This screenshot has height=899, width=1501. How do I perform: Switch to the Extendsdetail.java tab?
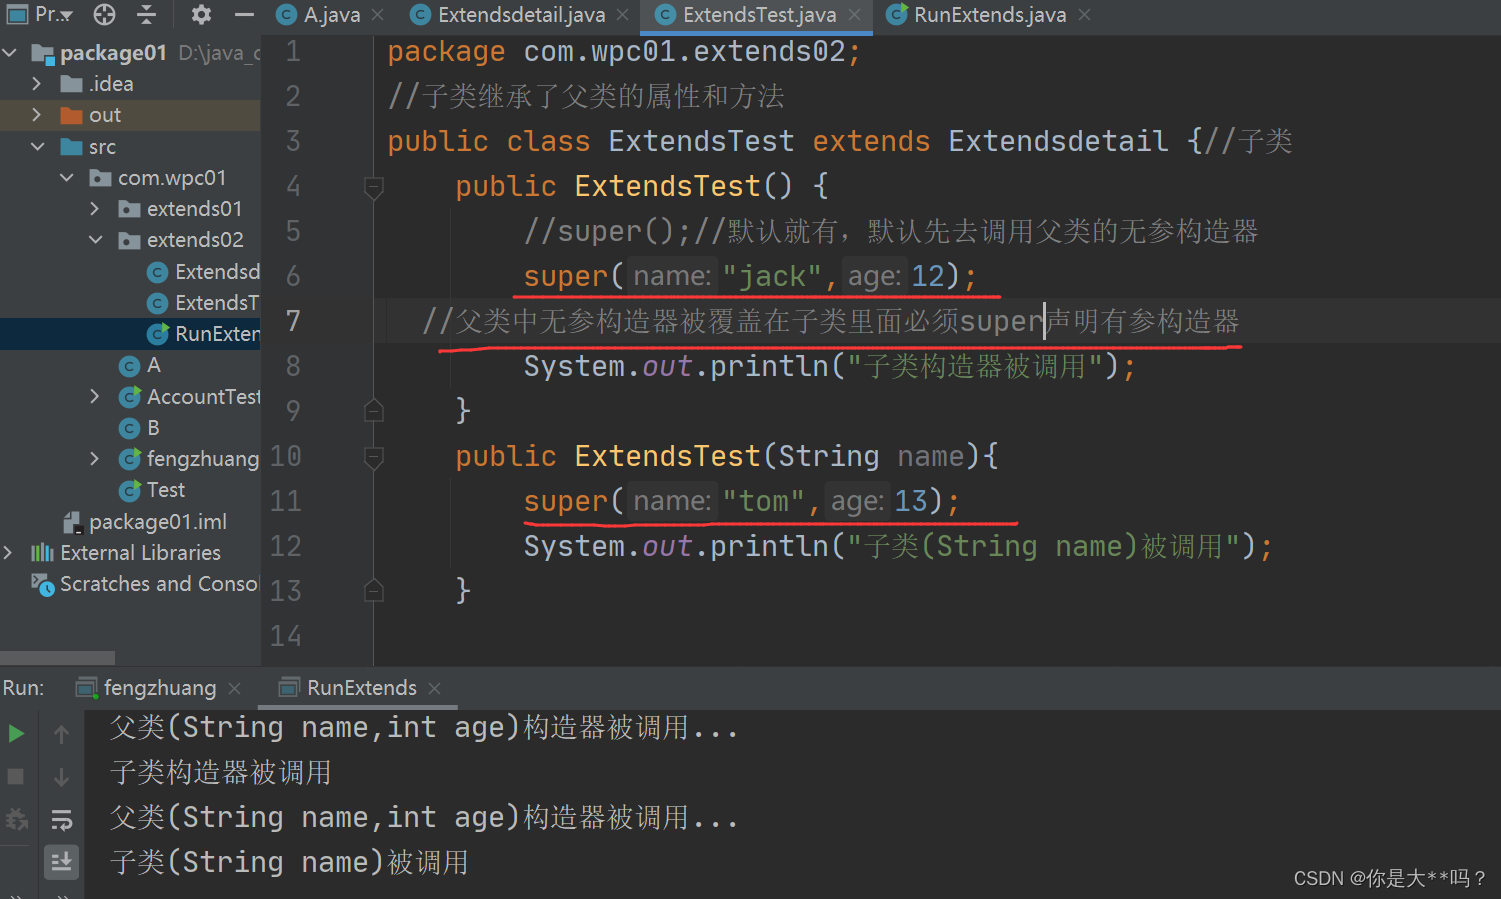click(x=510, y=15)
